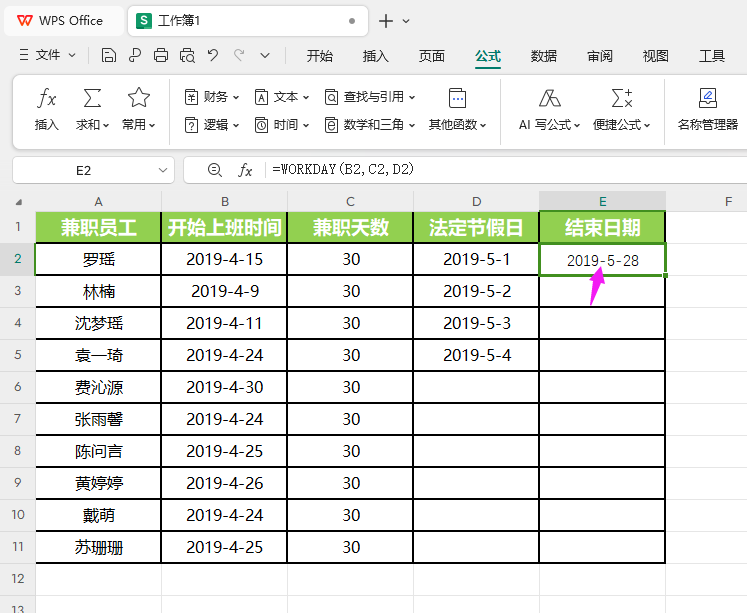Open the 便捷公式 tool

click(x=622, y=109)
